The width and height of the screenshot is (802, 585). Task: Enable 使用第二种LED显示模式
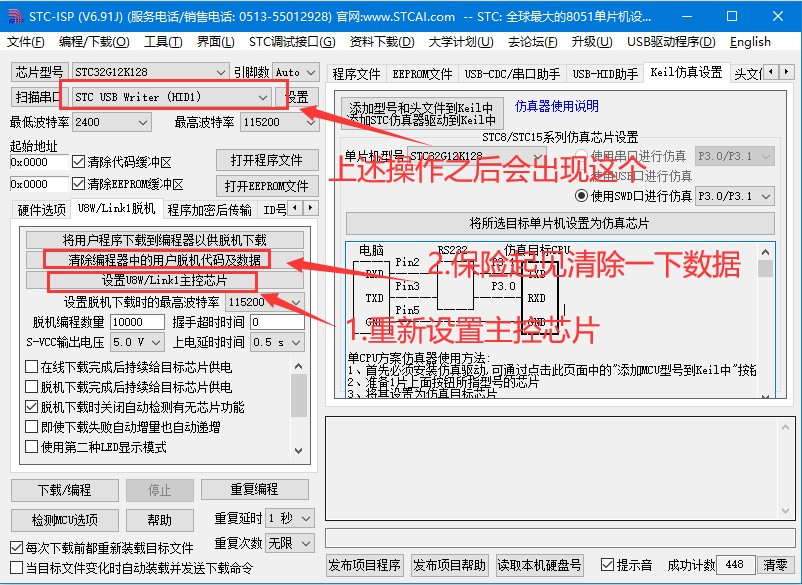[x=31, y=447]
